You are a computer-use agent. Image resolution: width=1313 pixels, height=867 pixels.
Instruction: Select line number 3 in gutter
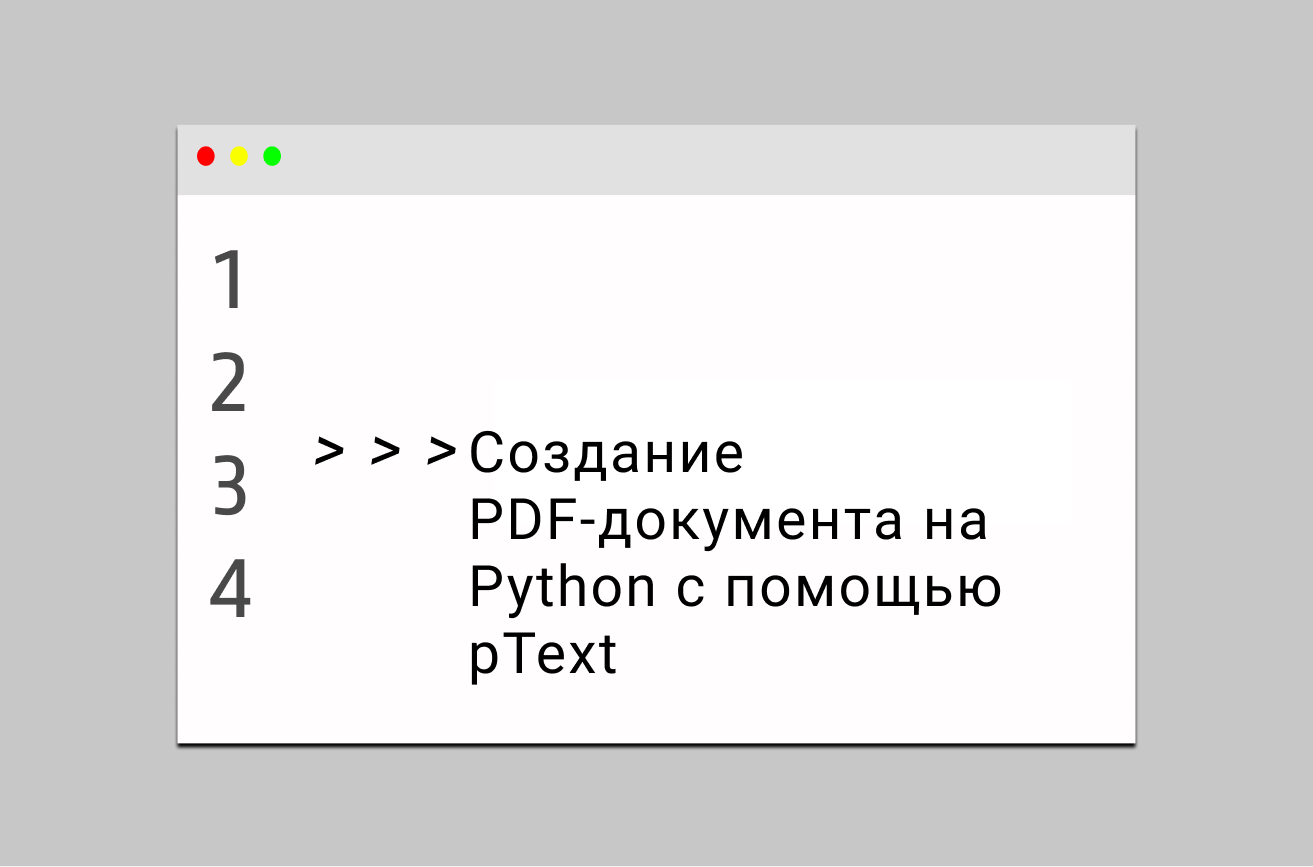pos(230,487)
